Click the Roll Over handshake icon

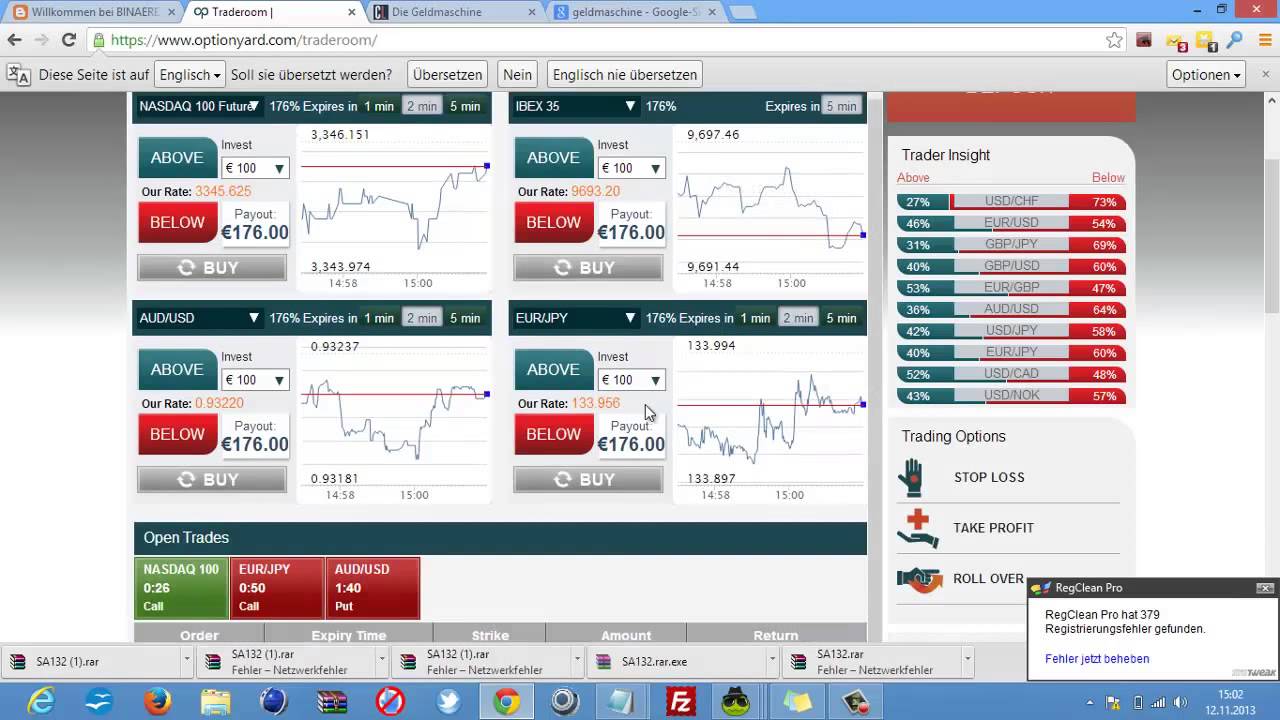[919, 578]
